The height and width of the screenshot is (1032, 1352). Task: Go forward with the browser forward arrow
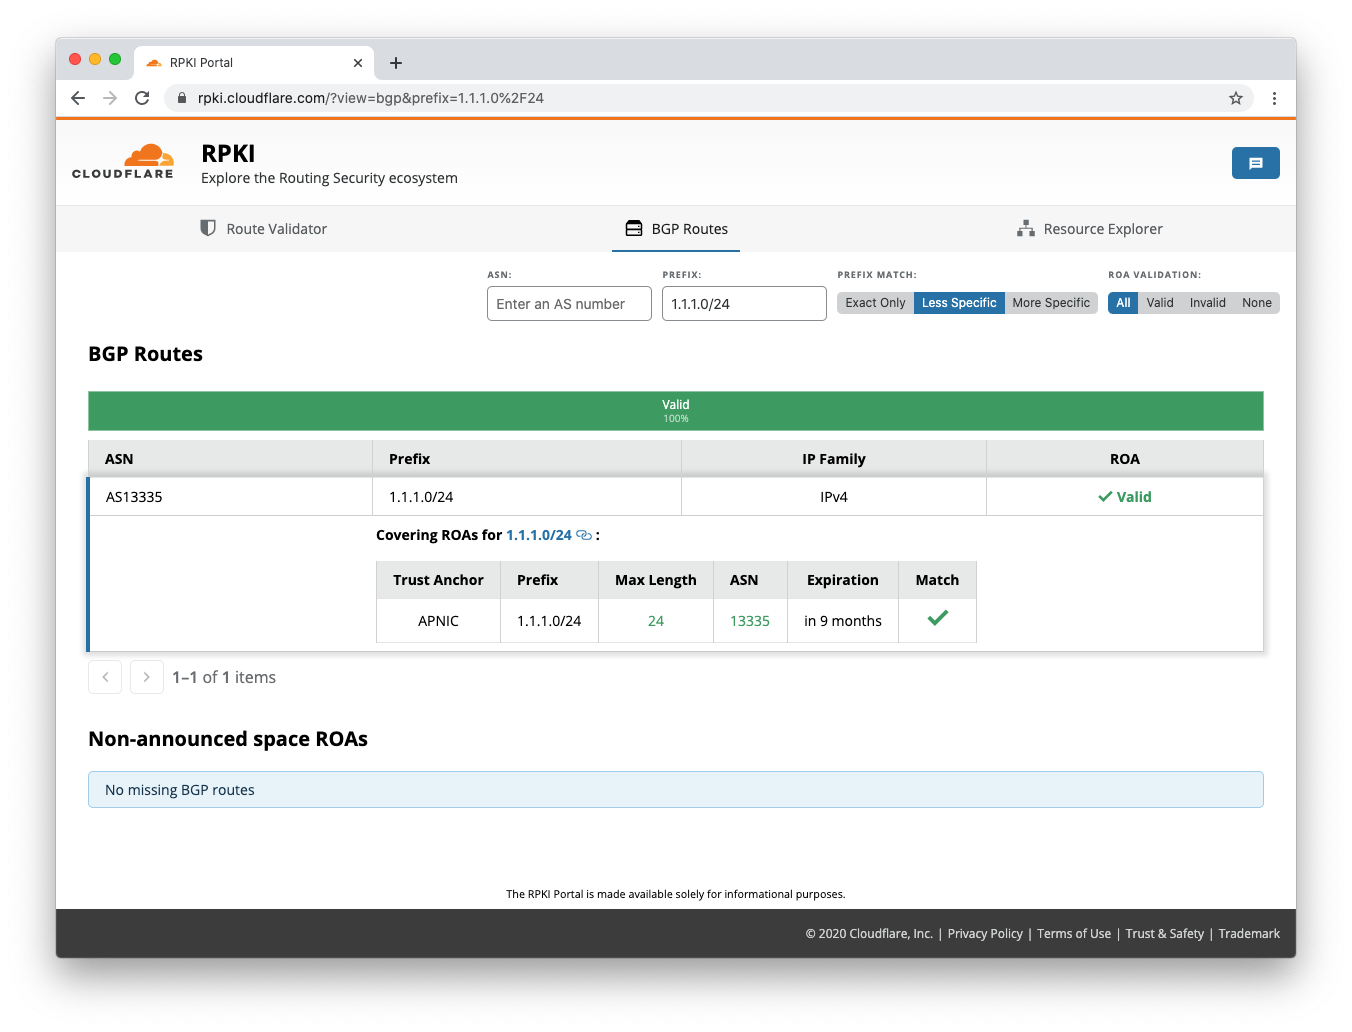(x=110, y=98)
